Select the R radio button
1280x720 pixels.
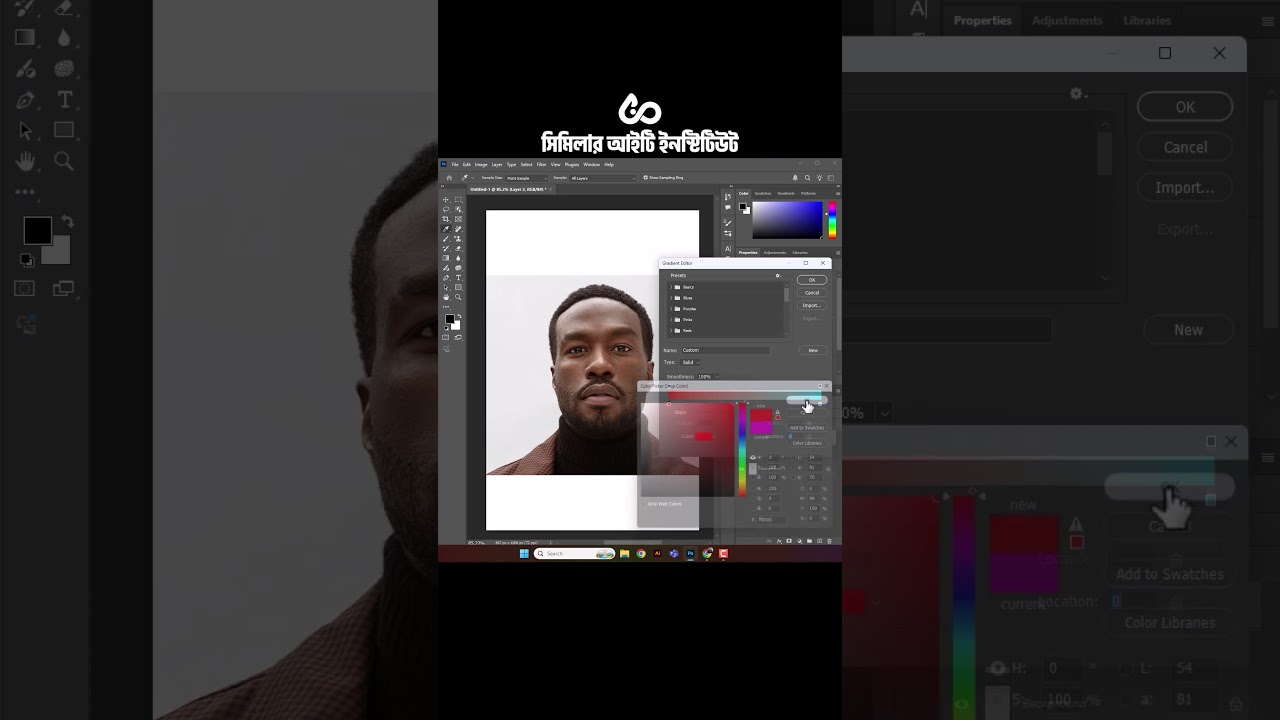click(753, 488)
